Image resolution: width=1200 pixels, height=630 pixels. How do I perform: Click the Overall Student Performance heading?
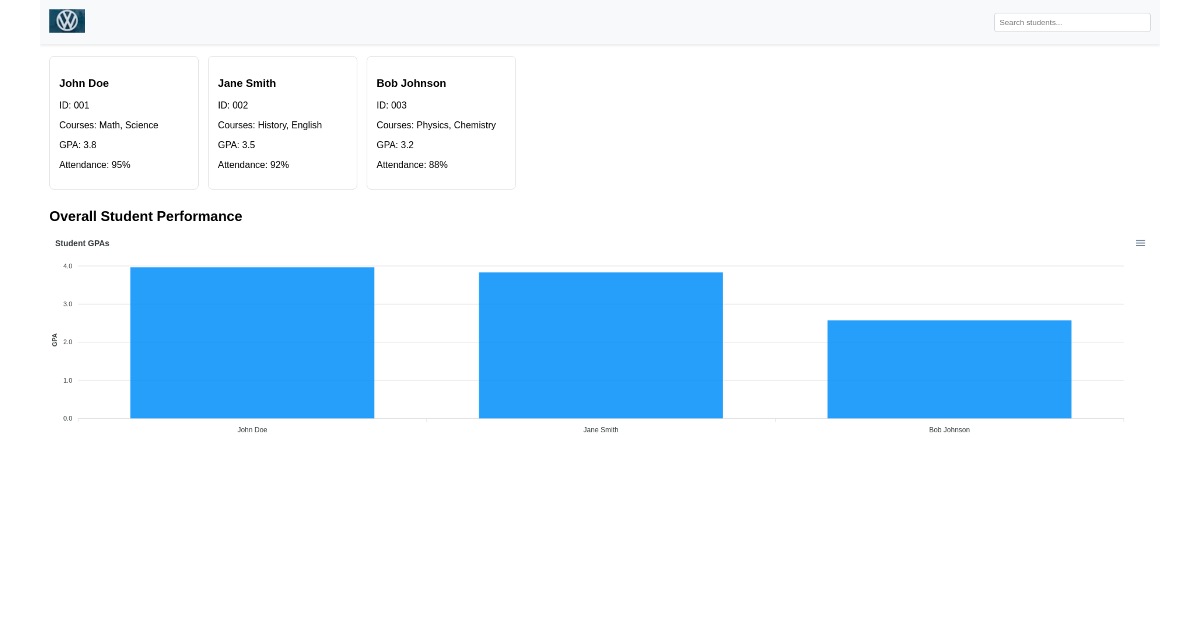click(146, 216)
